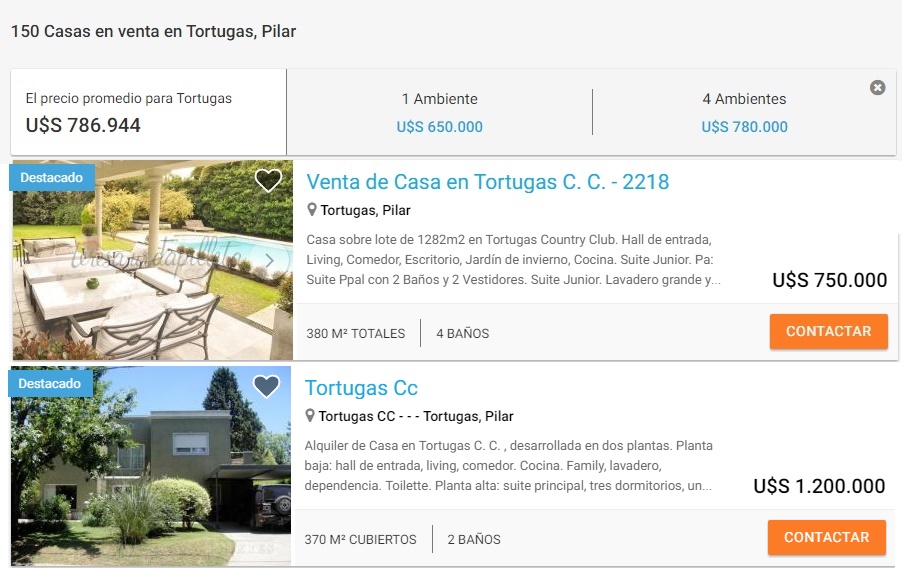
Task: Click the U$S 750.000 price
Action: [829, 280]
